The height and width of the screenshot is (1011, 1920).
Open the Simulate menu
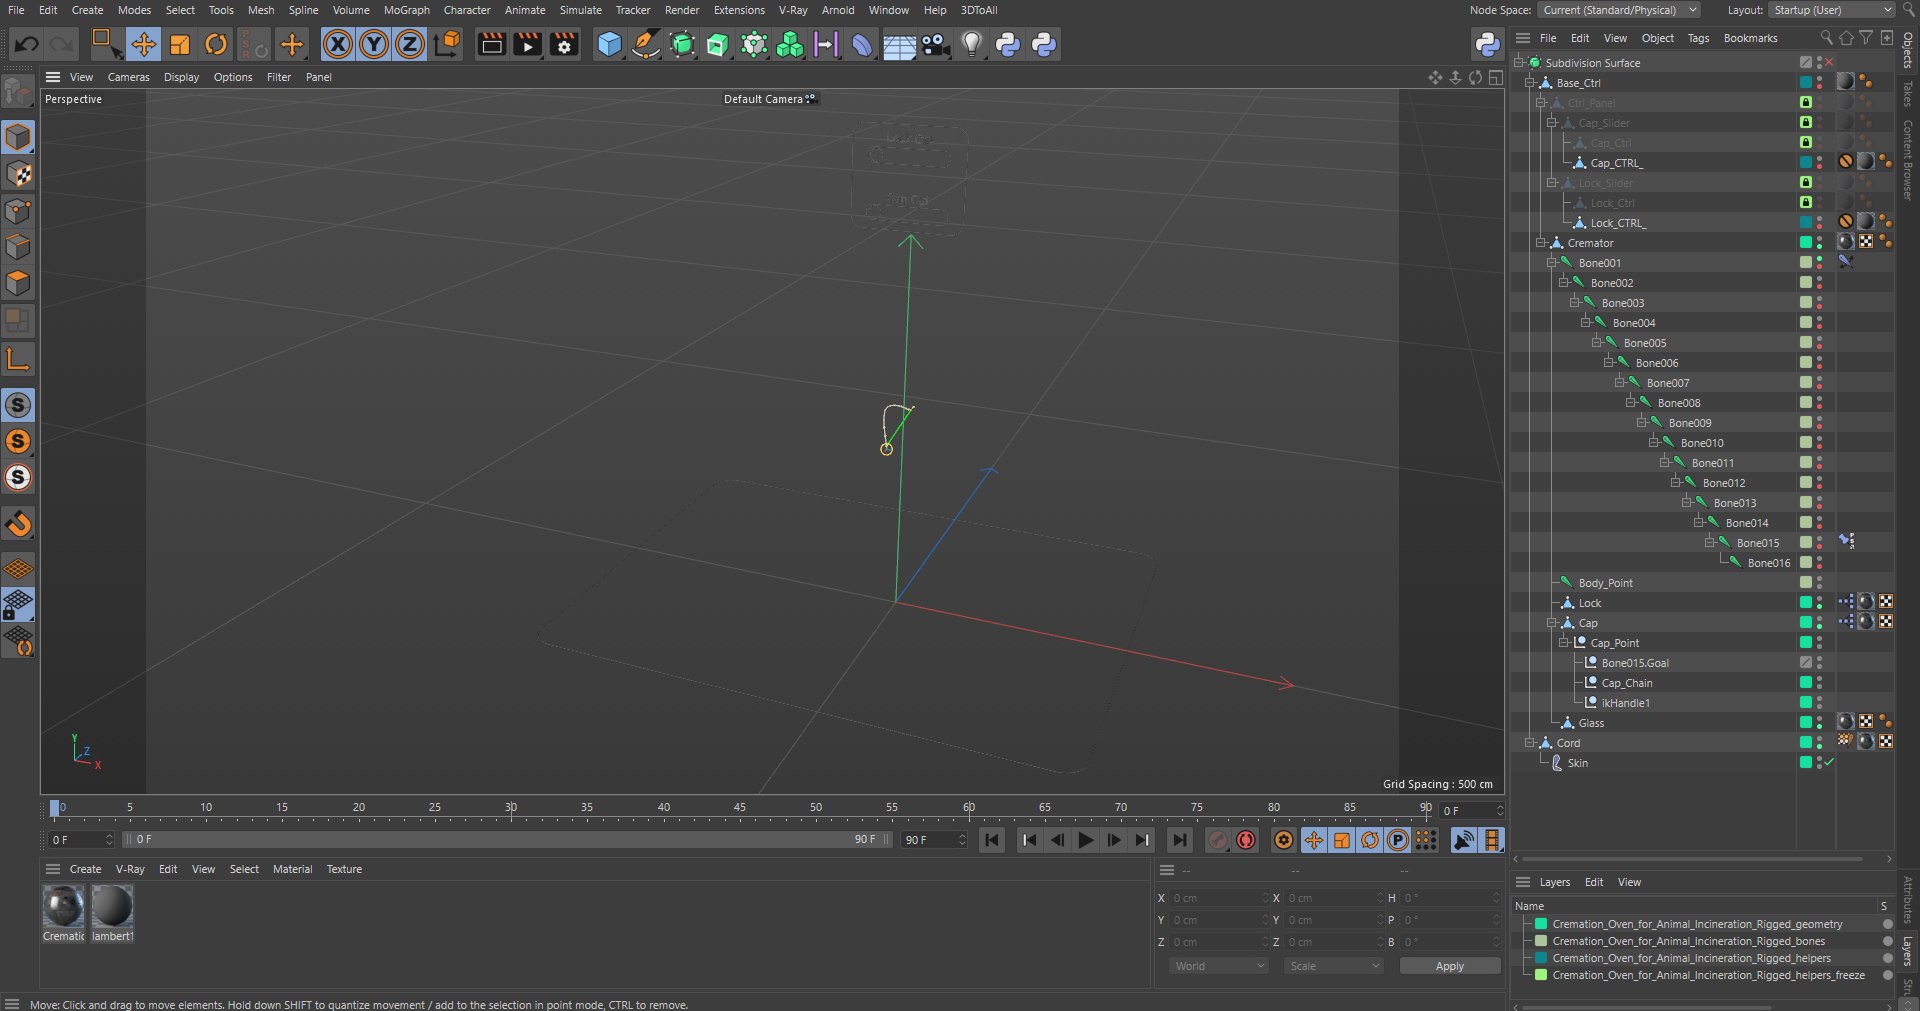pyautogui.click(x=580, y=10)
